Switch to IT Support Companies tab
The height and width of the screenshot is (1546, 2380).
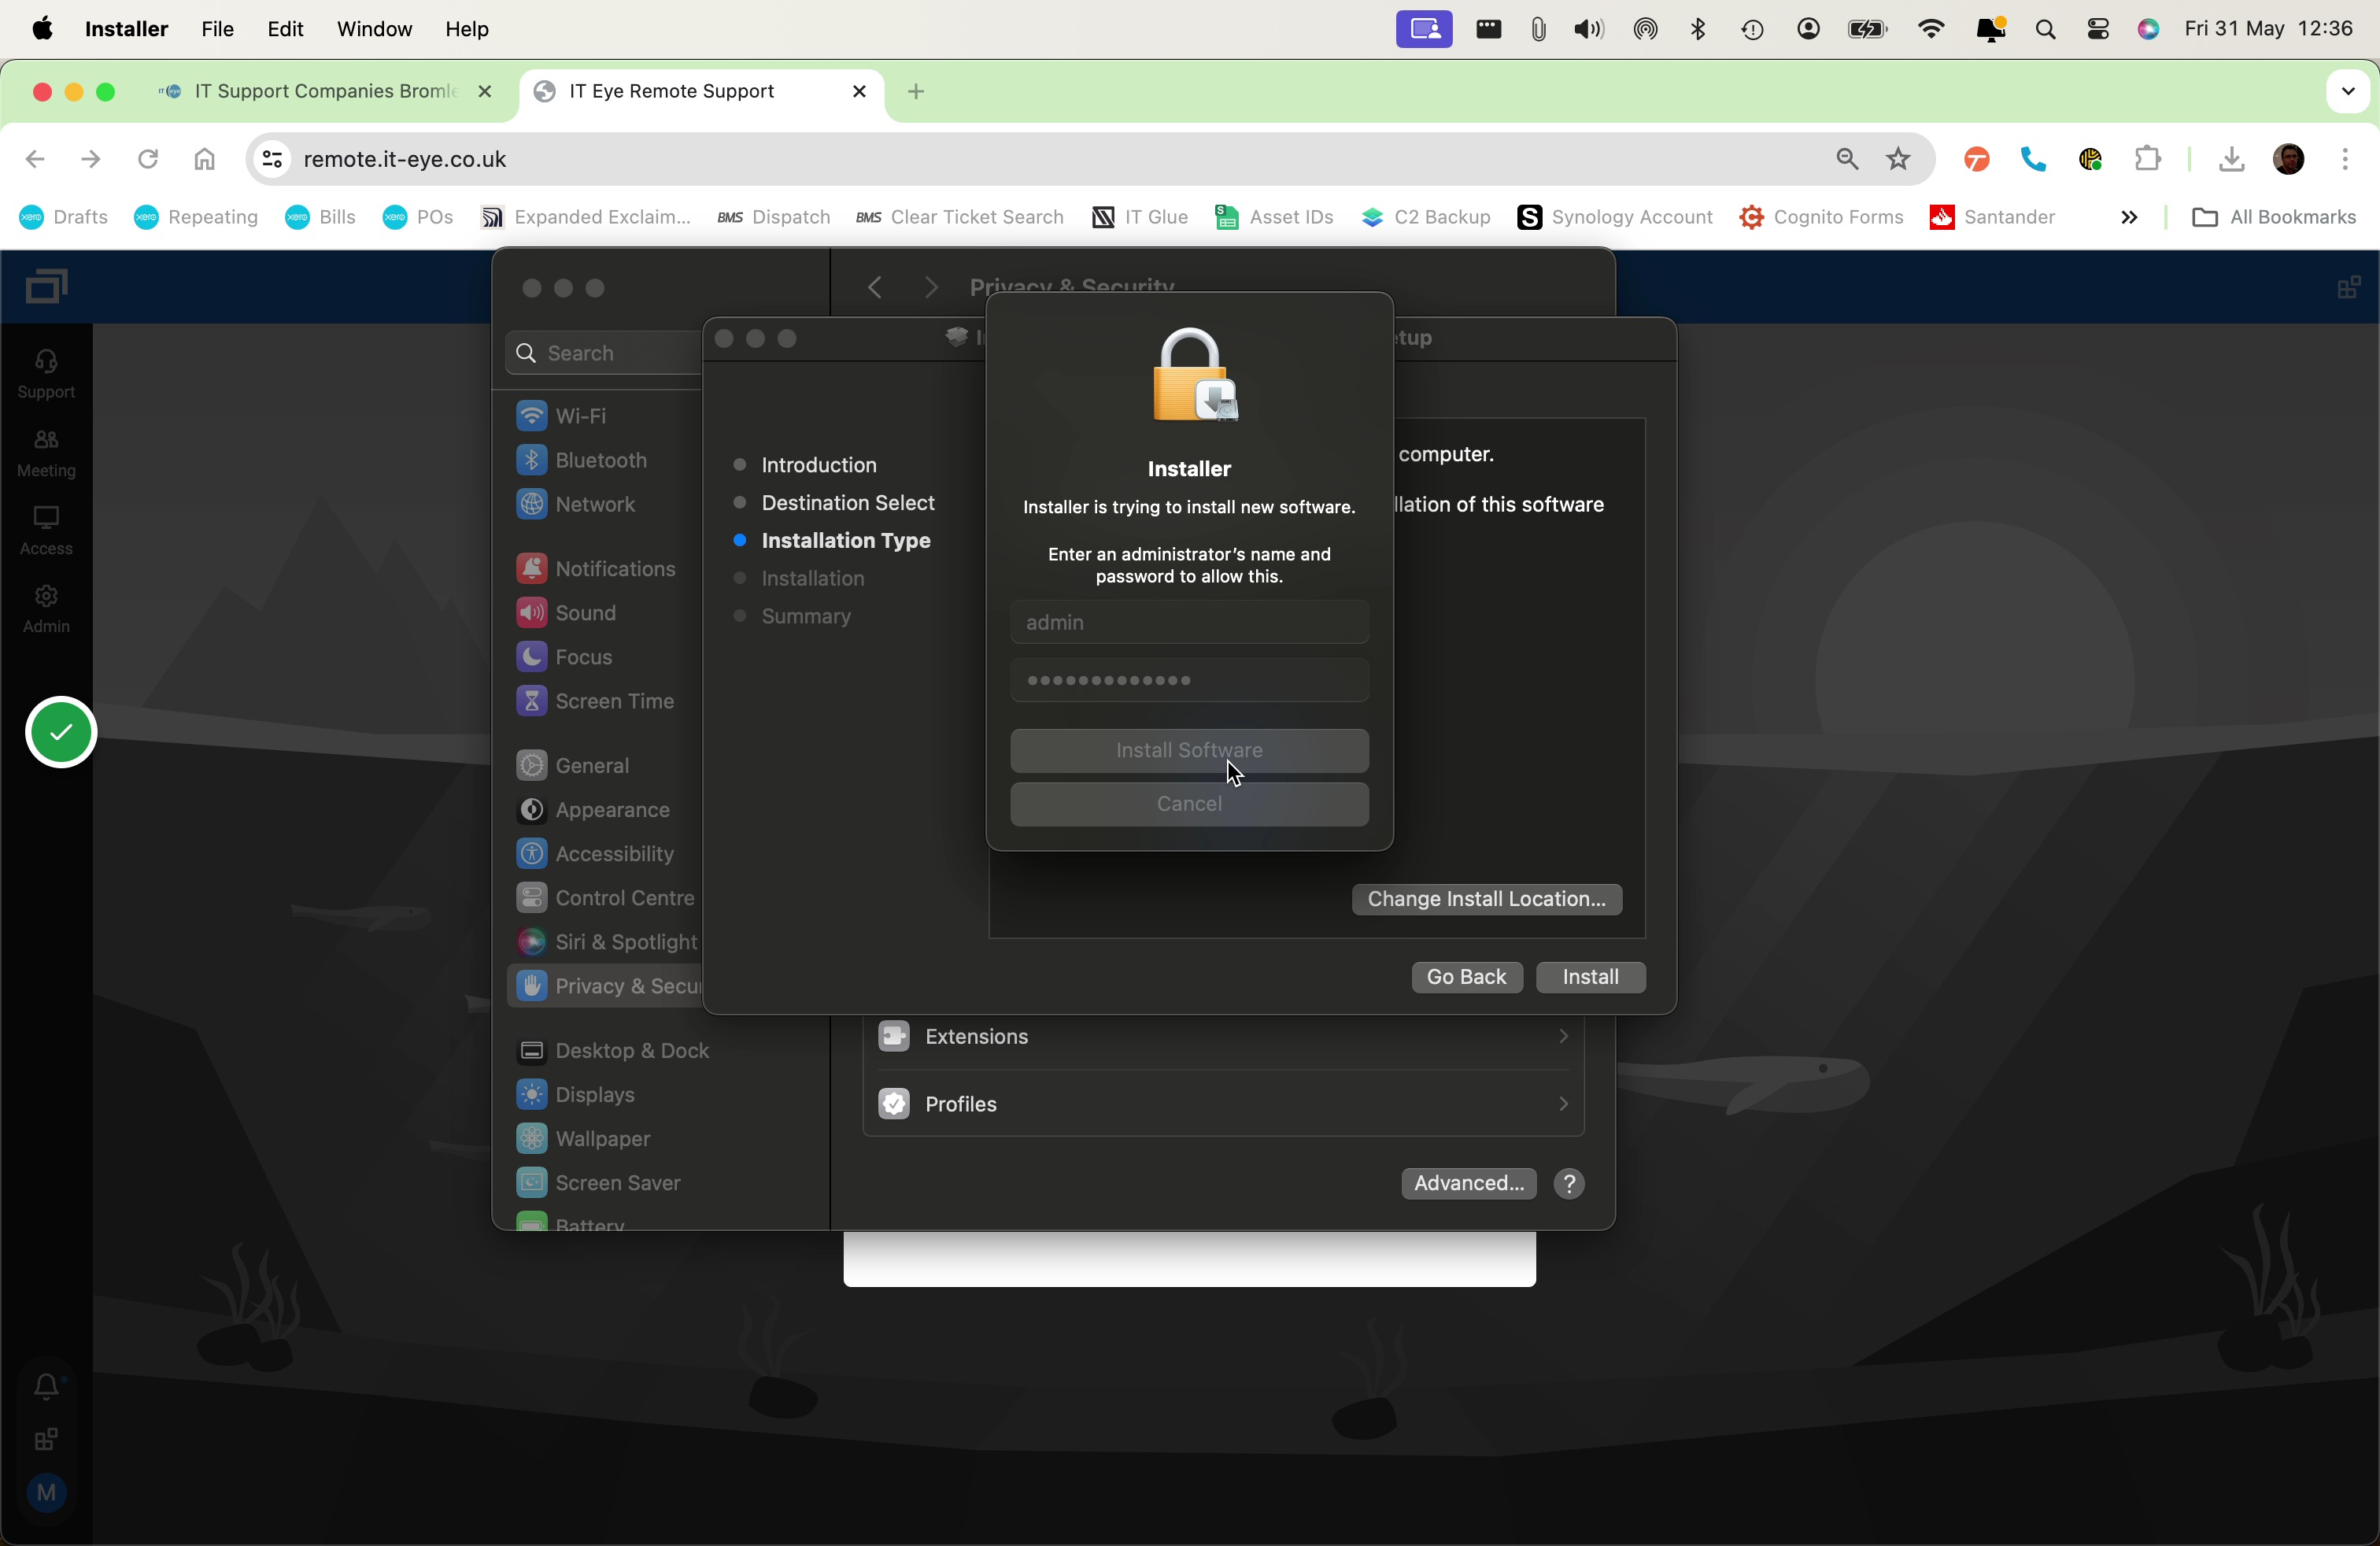(x=326, y=91)
